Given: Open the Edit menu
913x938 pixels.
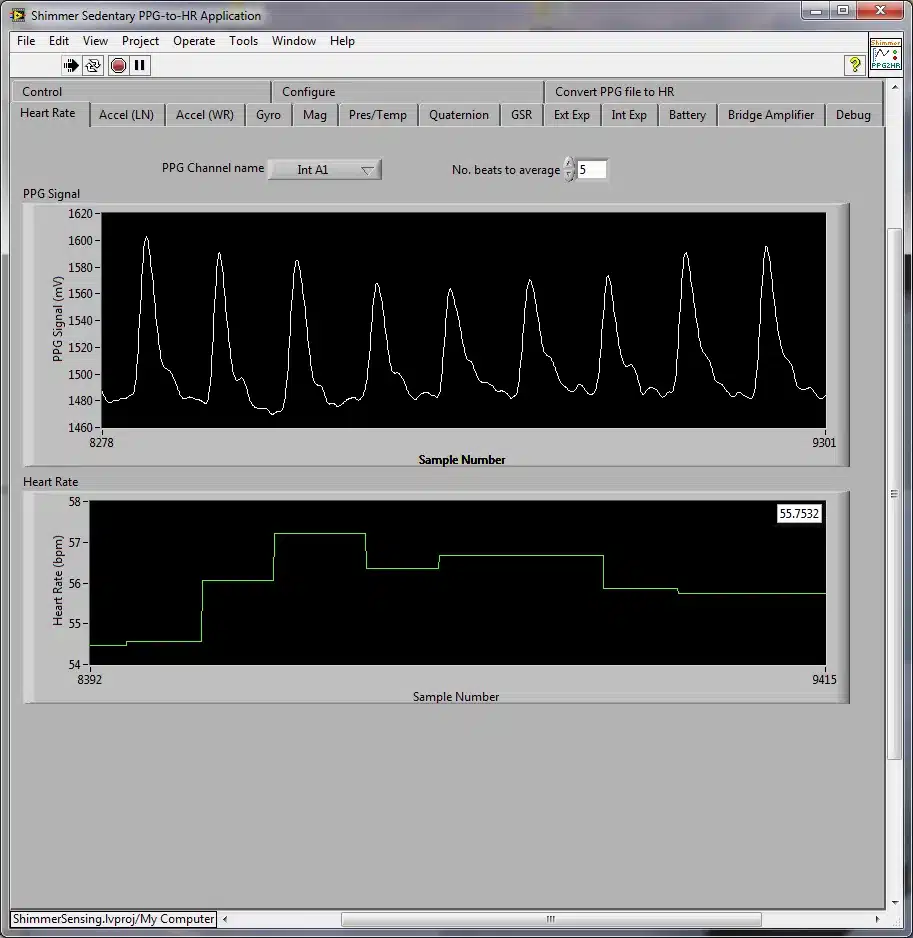Looking at the screenshot, I should [x=59, y=41].
